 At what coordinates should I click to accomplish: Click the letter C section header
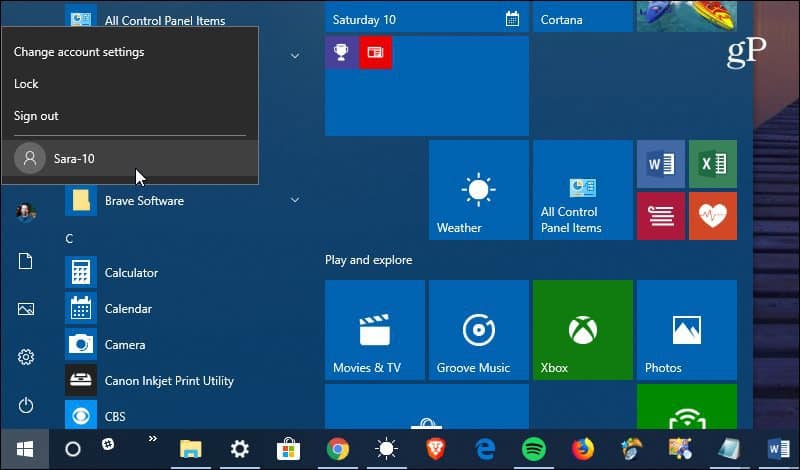[69, 238]
